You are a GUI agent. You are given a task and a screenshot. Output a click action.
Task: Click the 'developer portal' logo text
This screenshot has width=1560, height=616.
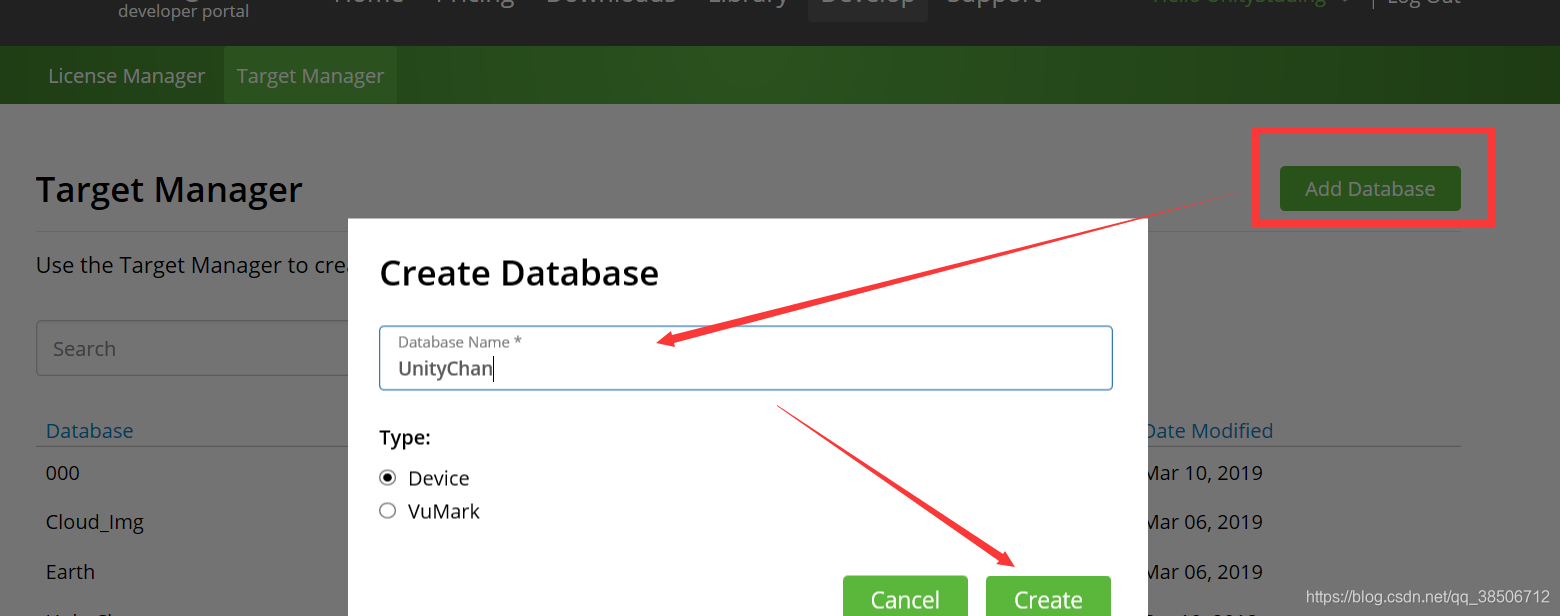(184, 12)
